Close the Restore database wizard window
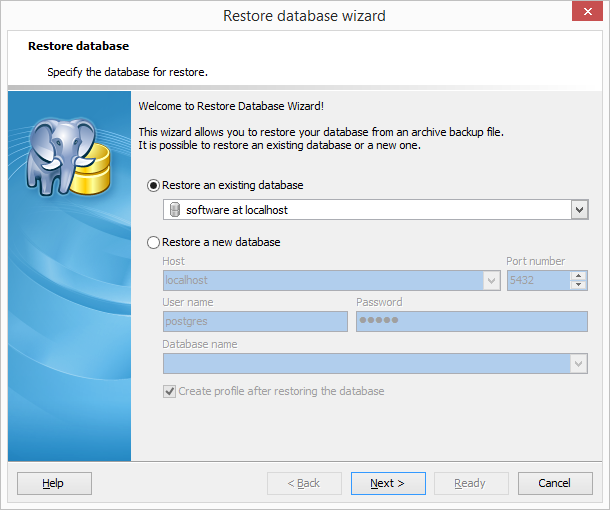Image resolution: width=610 pixels, height=510 pixels. tap(587, 12)
